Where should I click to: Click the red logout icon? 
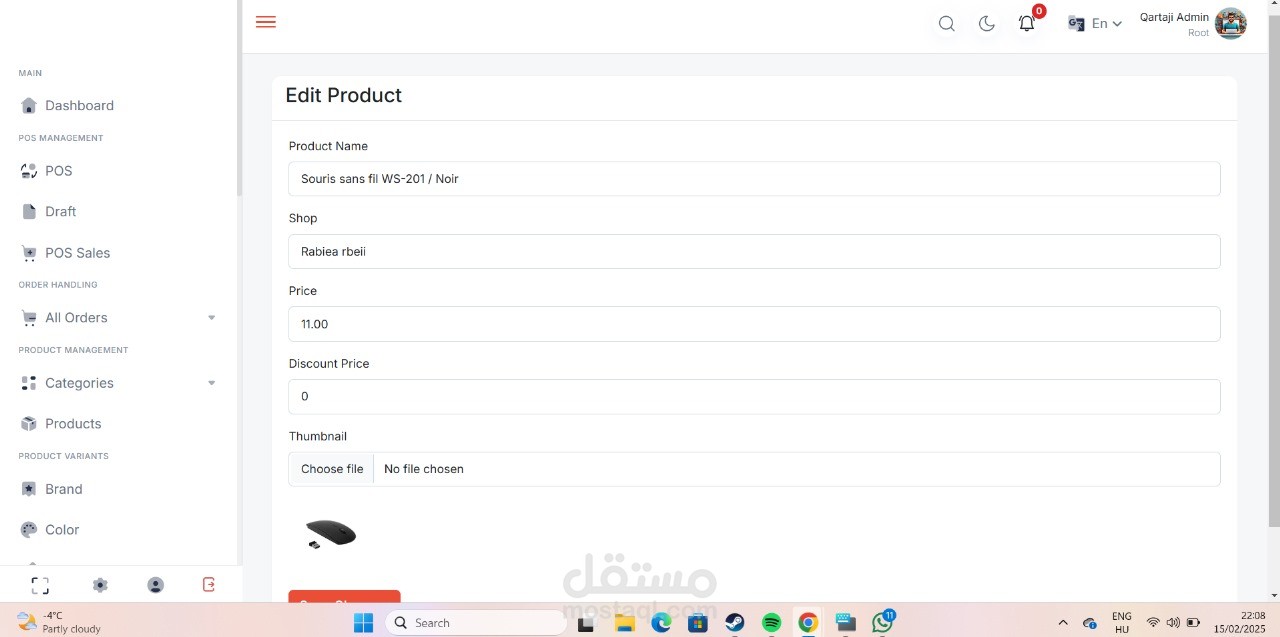(x=209, y=584)
